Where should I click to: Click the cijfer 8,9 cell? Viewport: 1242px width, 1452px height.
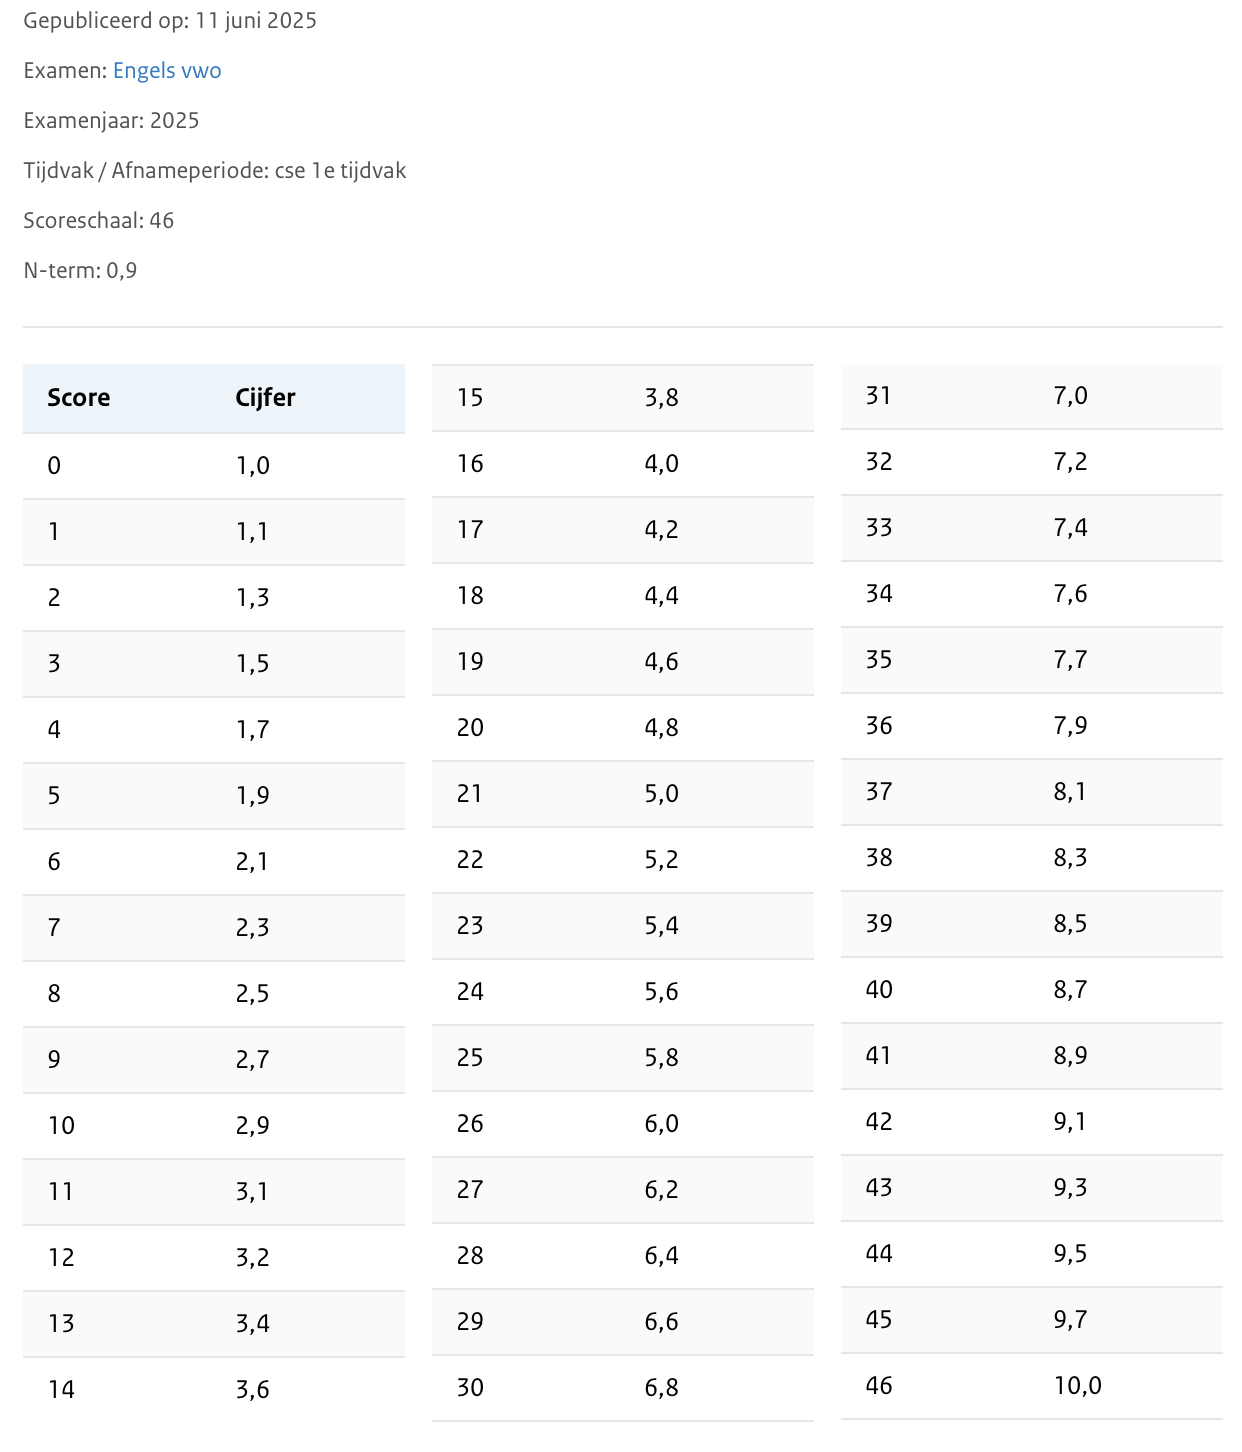[1070, 1056]
